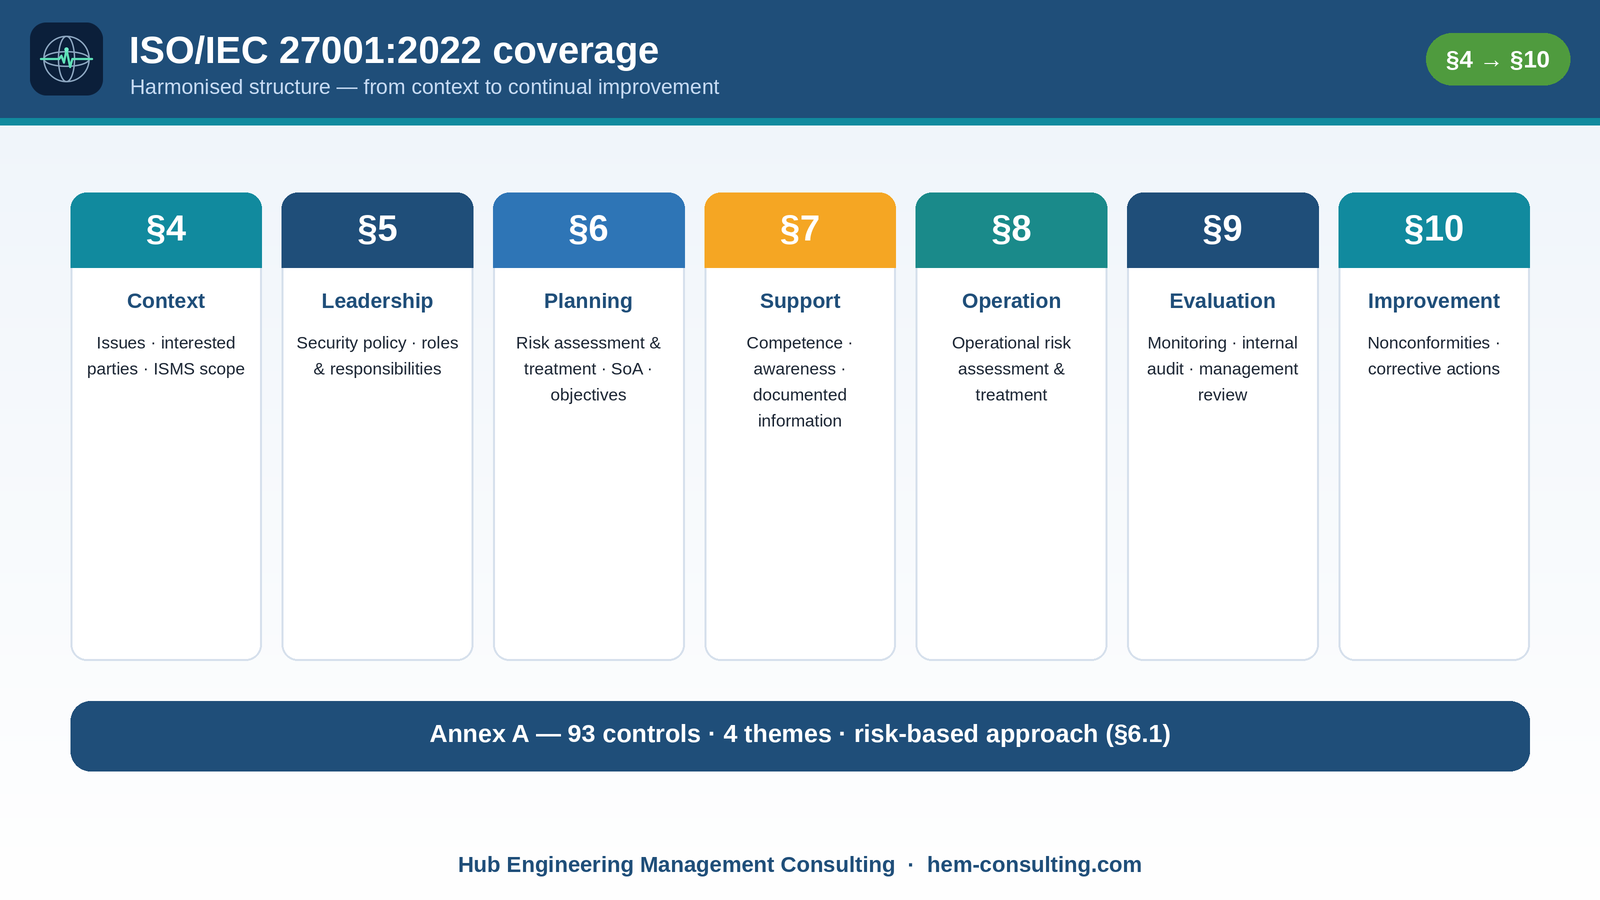Click the globe pulse logo icon
The image size is (1600, 900).
(66, 59)
